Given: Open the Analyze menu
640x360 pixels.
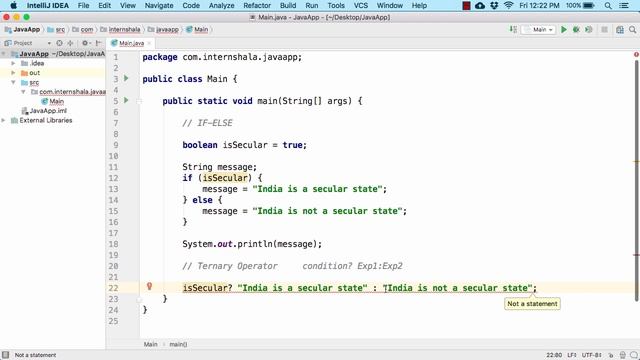Looking at the screenshot, I should point(221,5).
